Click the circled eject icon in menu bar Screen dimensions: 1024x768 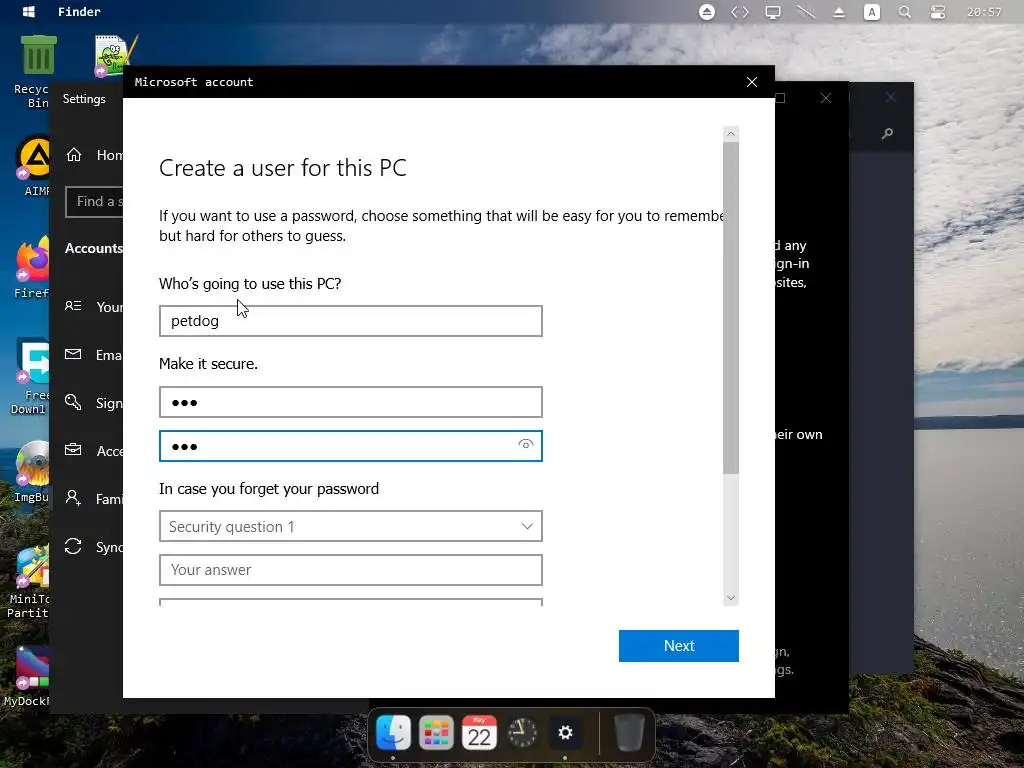[707, 12]
